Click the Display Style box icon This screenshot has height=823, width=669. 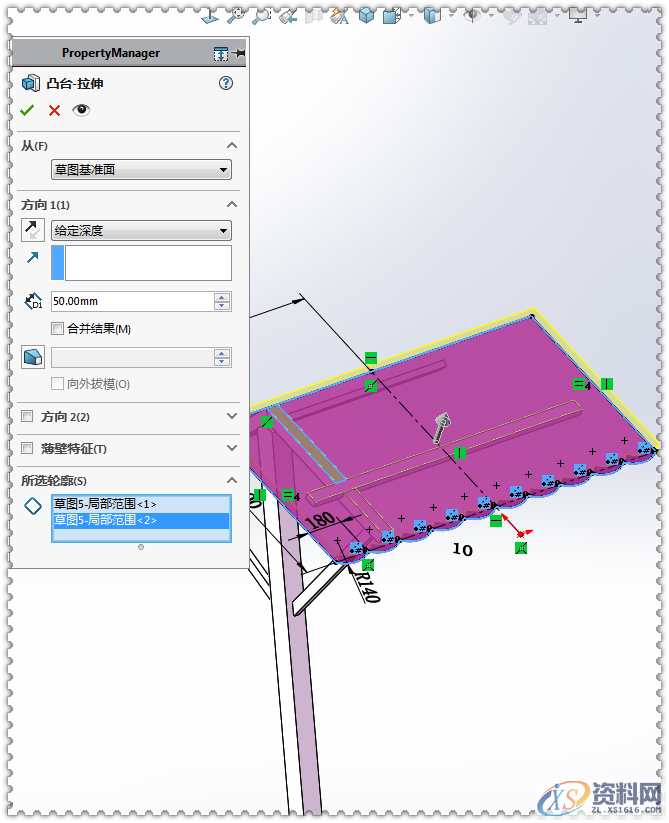click(432, 16)
